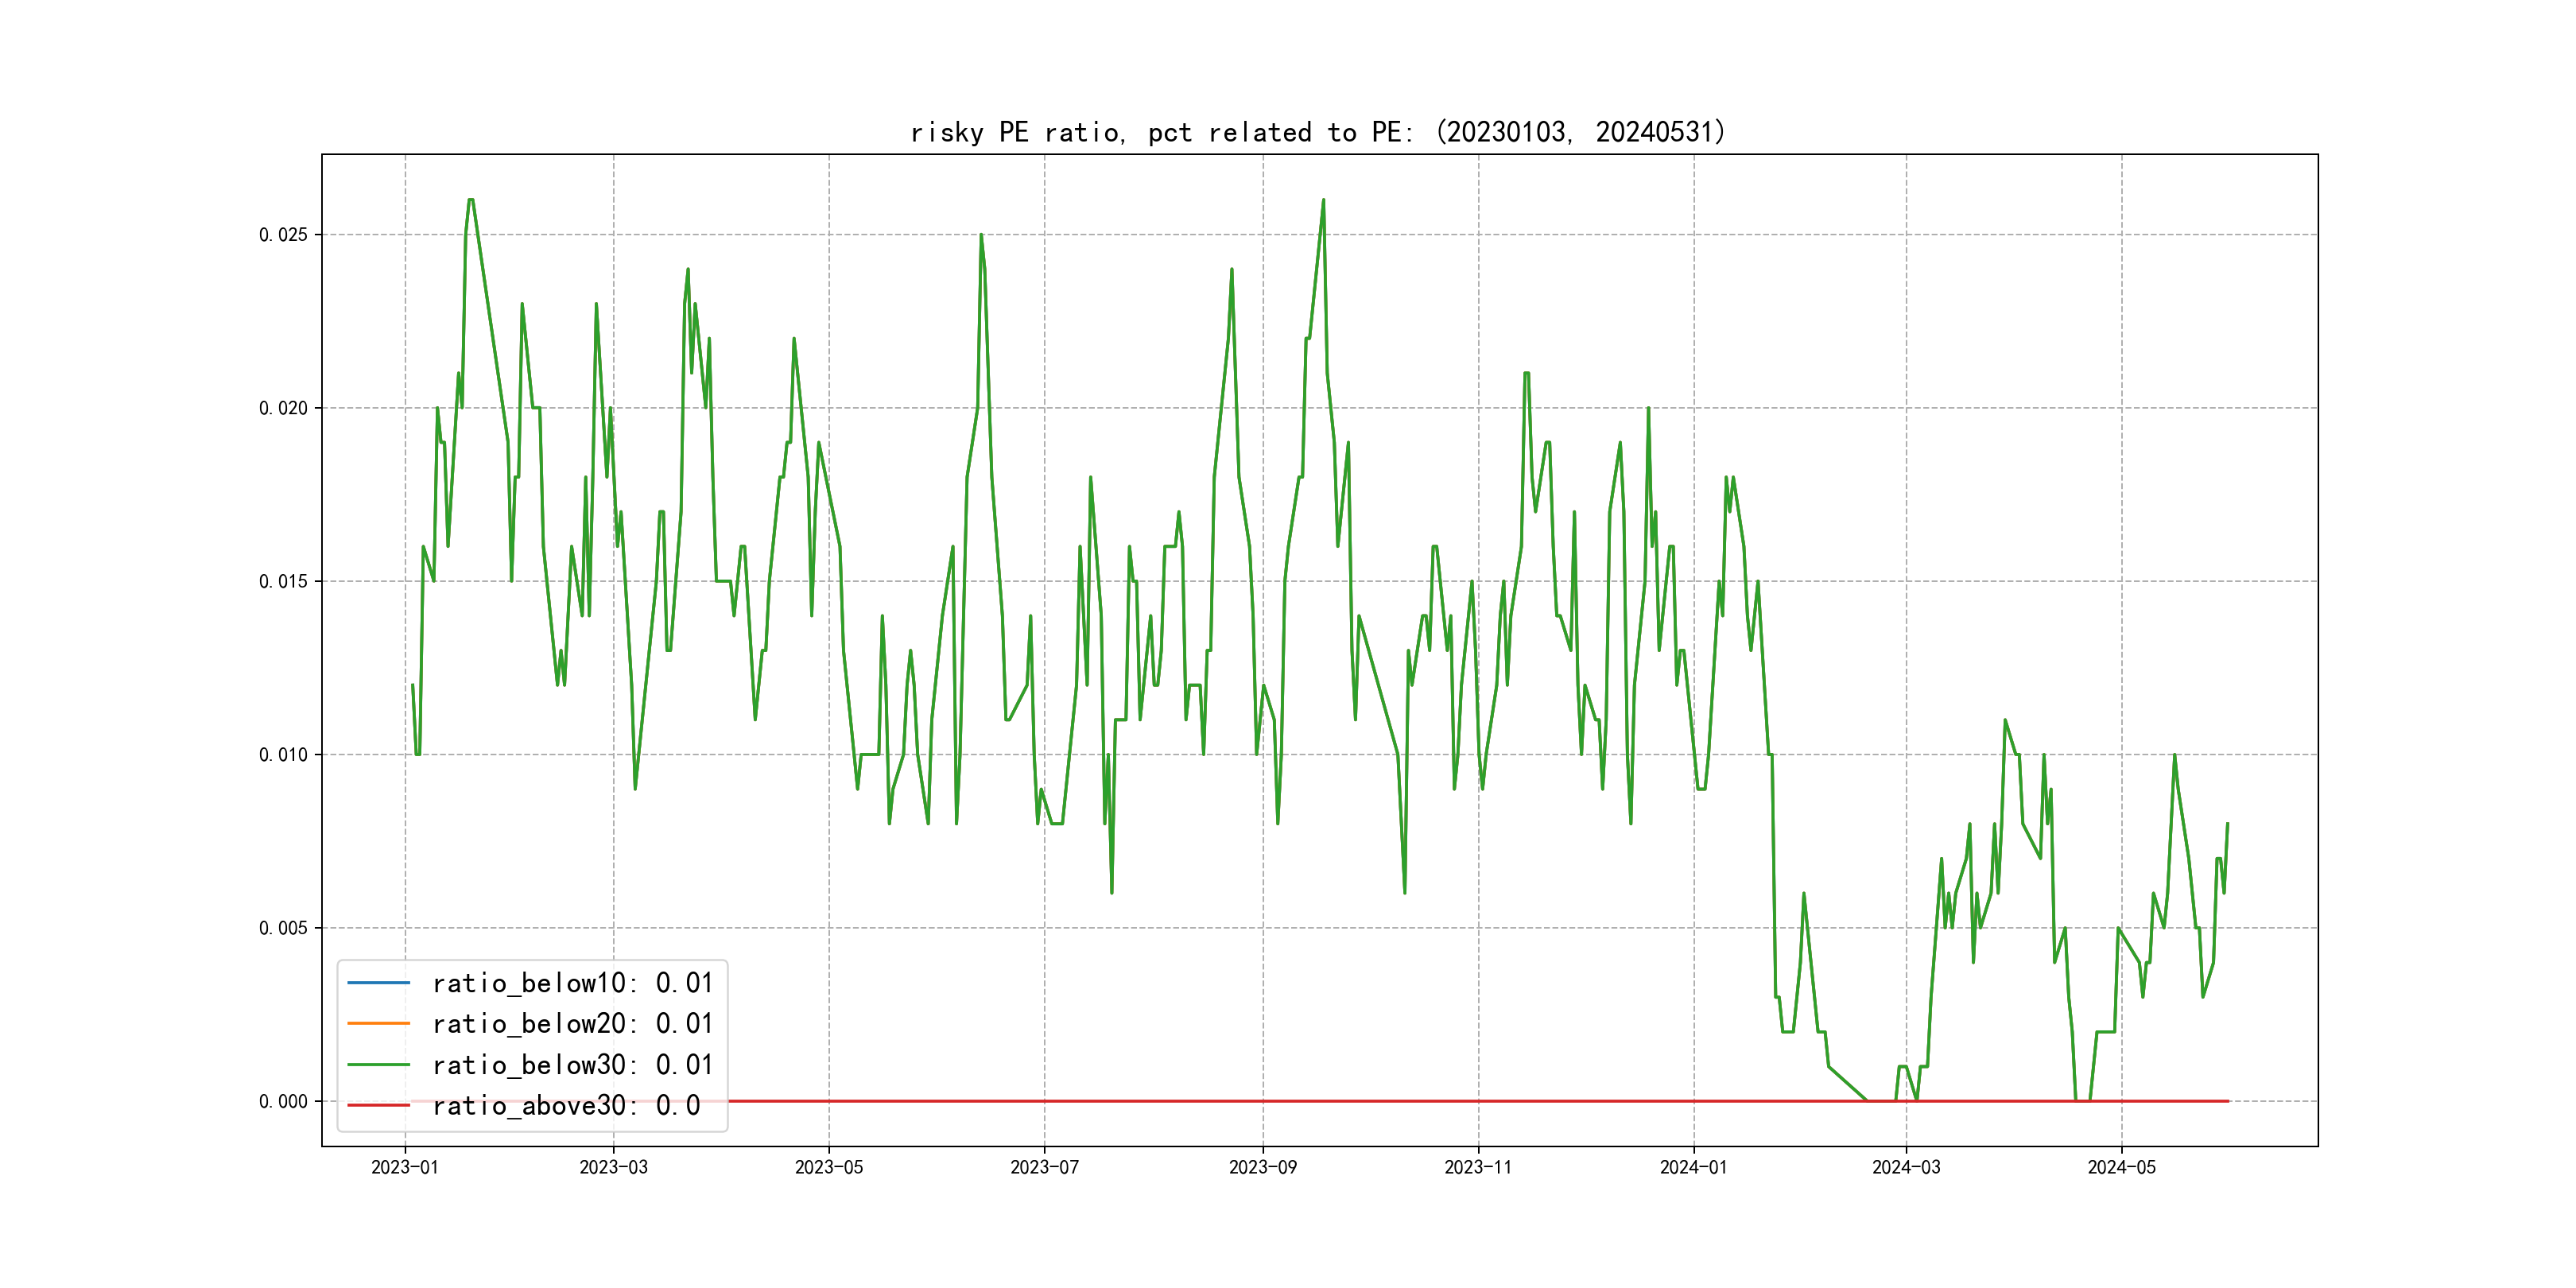The width and height of the screenshot is (2576, 1288).
Task: Click the green ratio_below30 legend line swatch
Action: tap(378, 1065)
